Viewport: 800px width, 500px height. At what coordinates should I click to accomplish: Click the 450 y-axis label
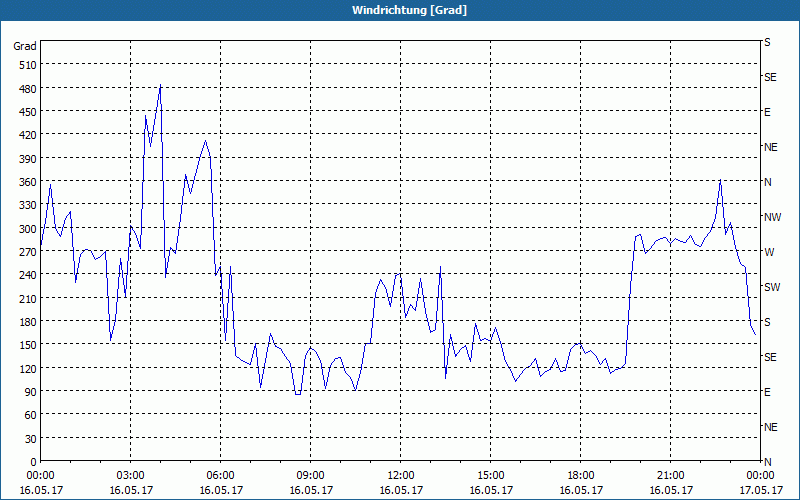pos(28,112)
